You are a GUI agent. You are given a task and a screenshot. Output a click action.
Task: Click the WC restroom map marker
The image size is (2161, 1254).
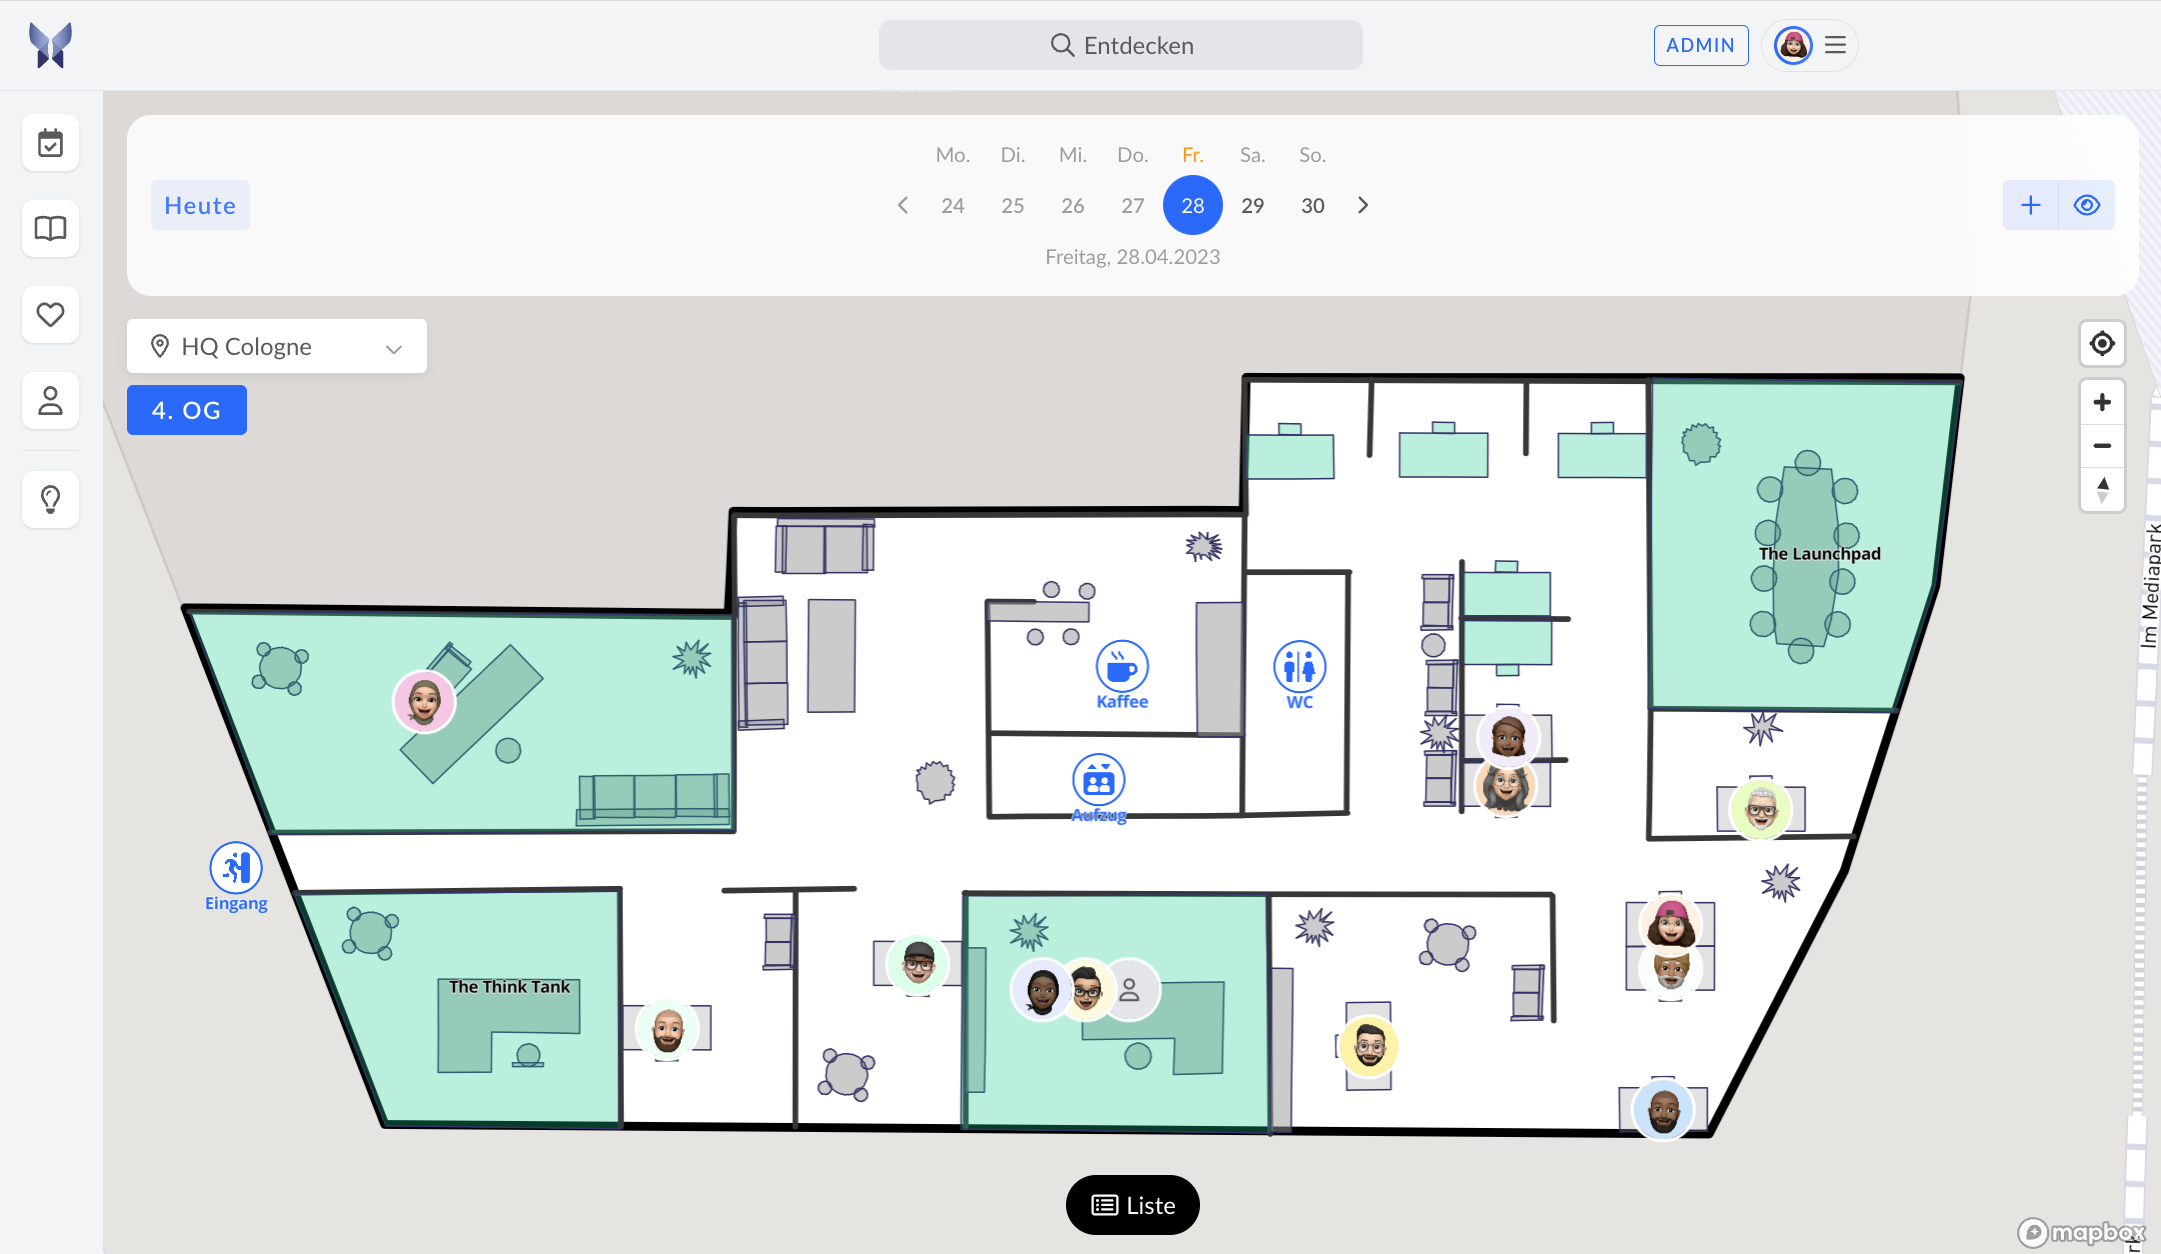[1299, 667]
